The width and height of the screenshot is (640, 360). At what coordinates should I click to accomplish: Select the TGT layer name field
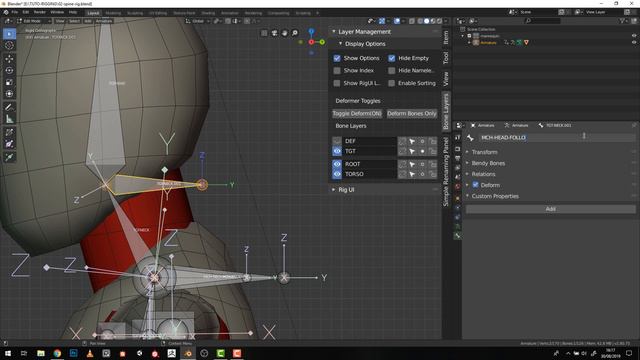tap(369, 151)
